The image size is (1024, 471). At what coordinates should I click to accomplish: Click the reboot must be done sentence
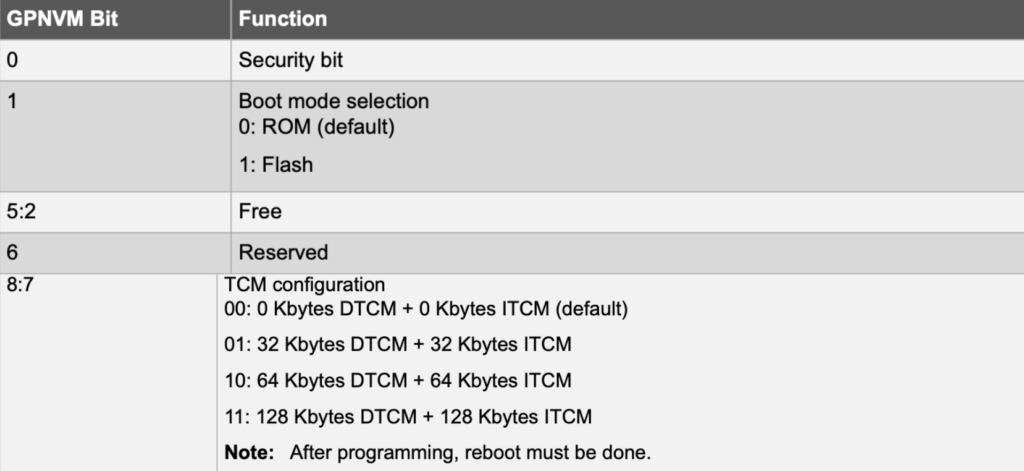(x=470, y=452)
